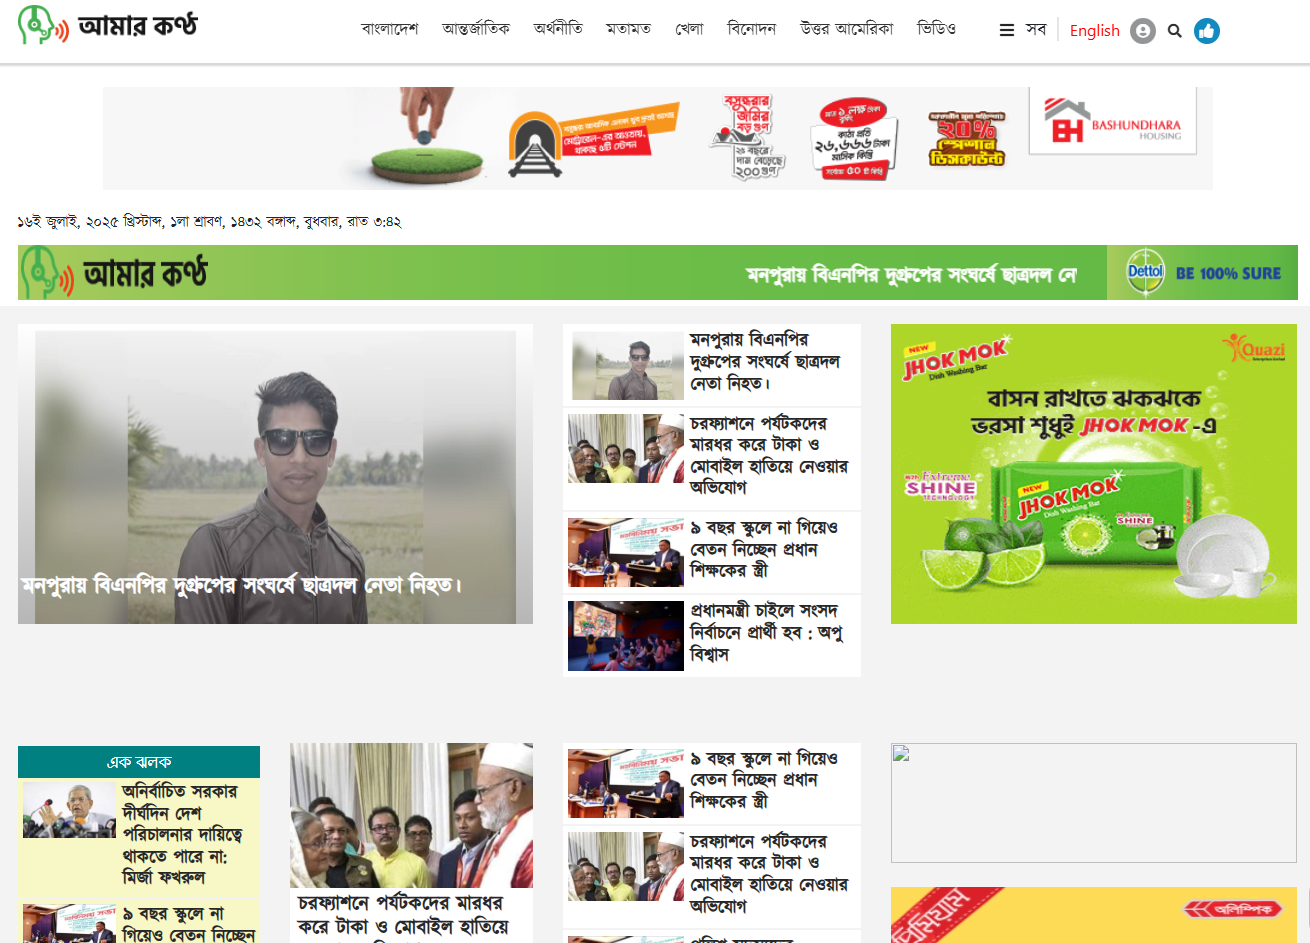Image resolution: width=1310 pixels, height=943 pixels.
Task: Read এক ঝলক headline ৯ বছর স্কুলে না
Action: click(188, 924)
